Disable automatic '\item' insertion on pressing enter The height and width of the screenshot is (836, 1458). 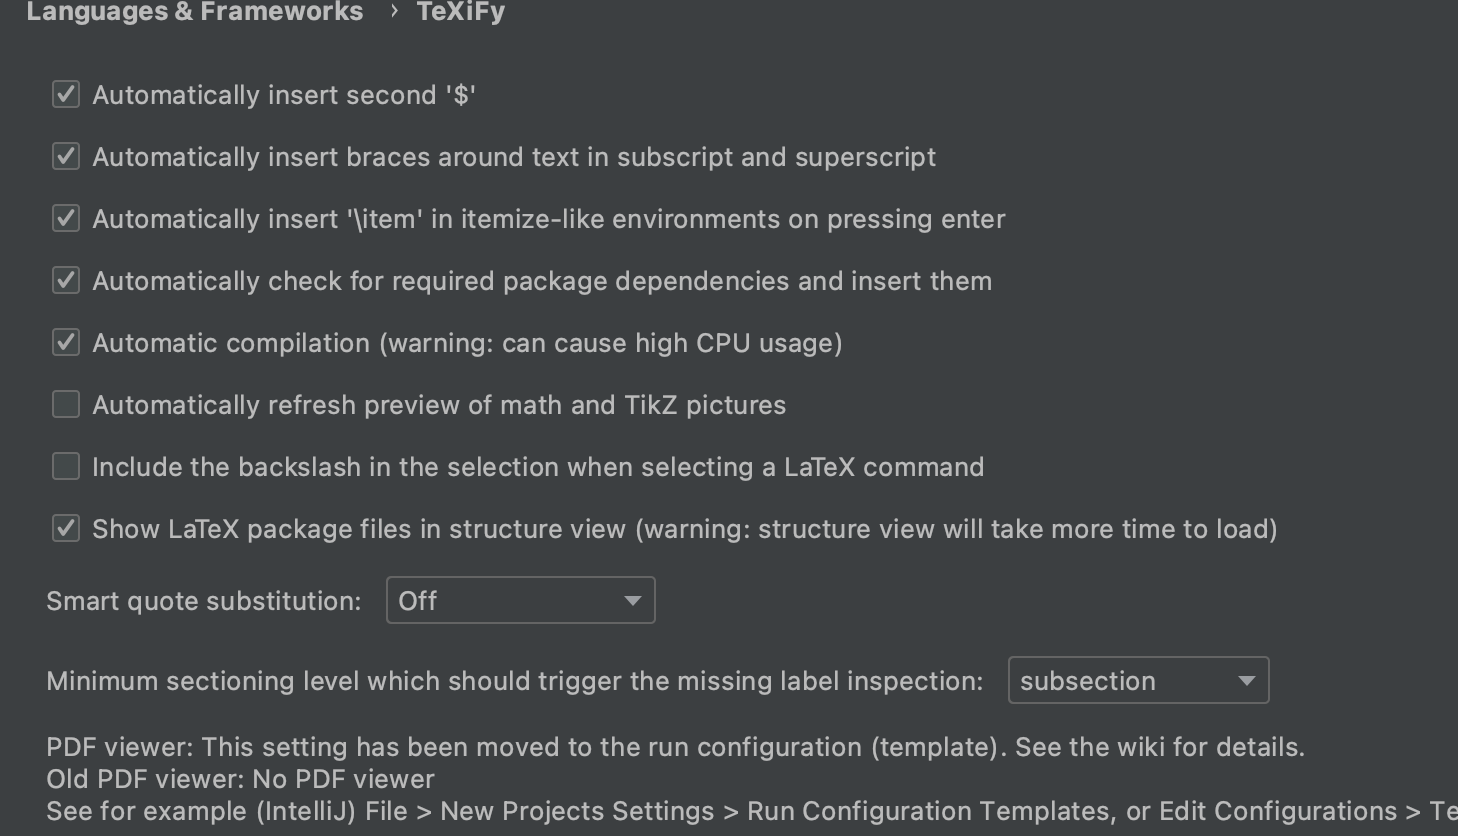(65, 218)
